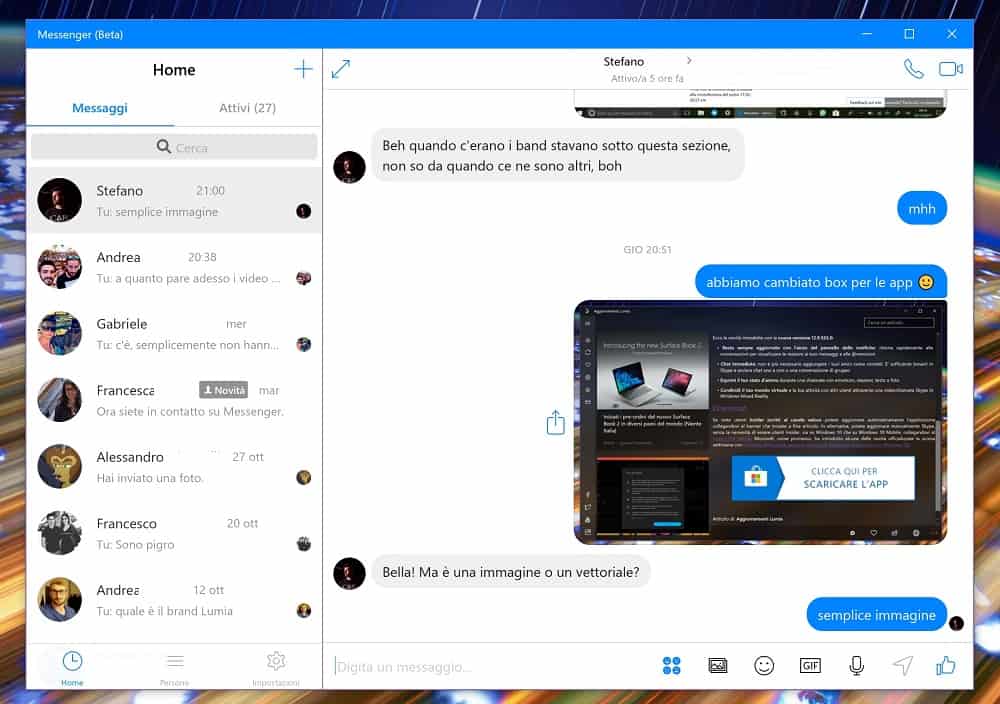Open Persone tab in bottom navigation
Screen dimensions: 1000x704
[174, 668]
